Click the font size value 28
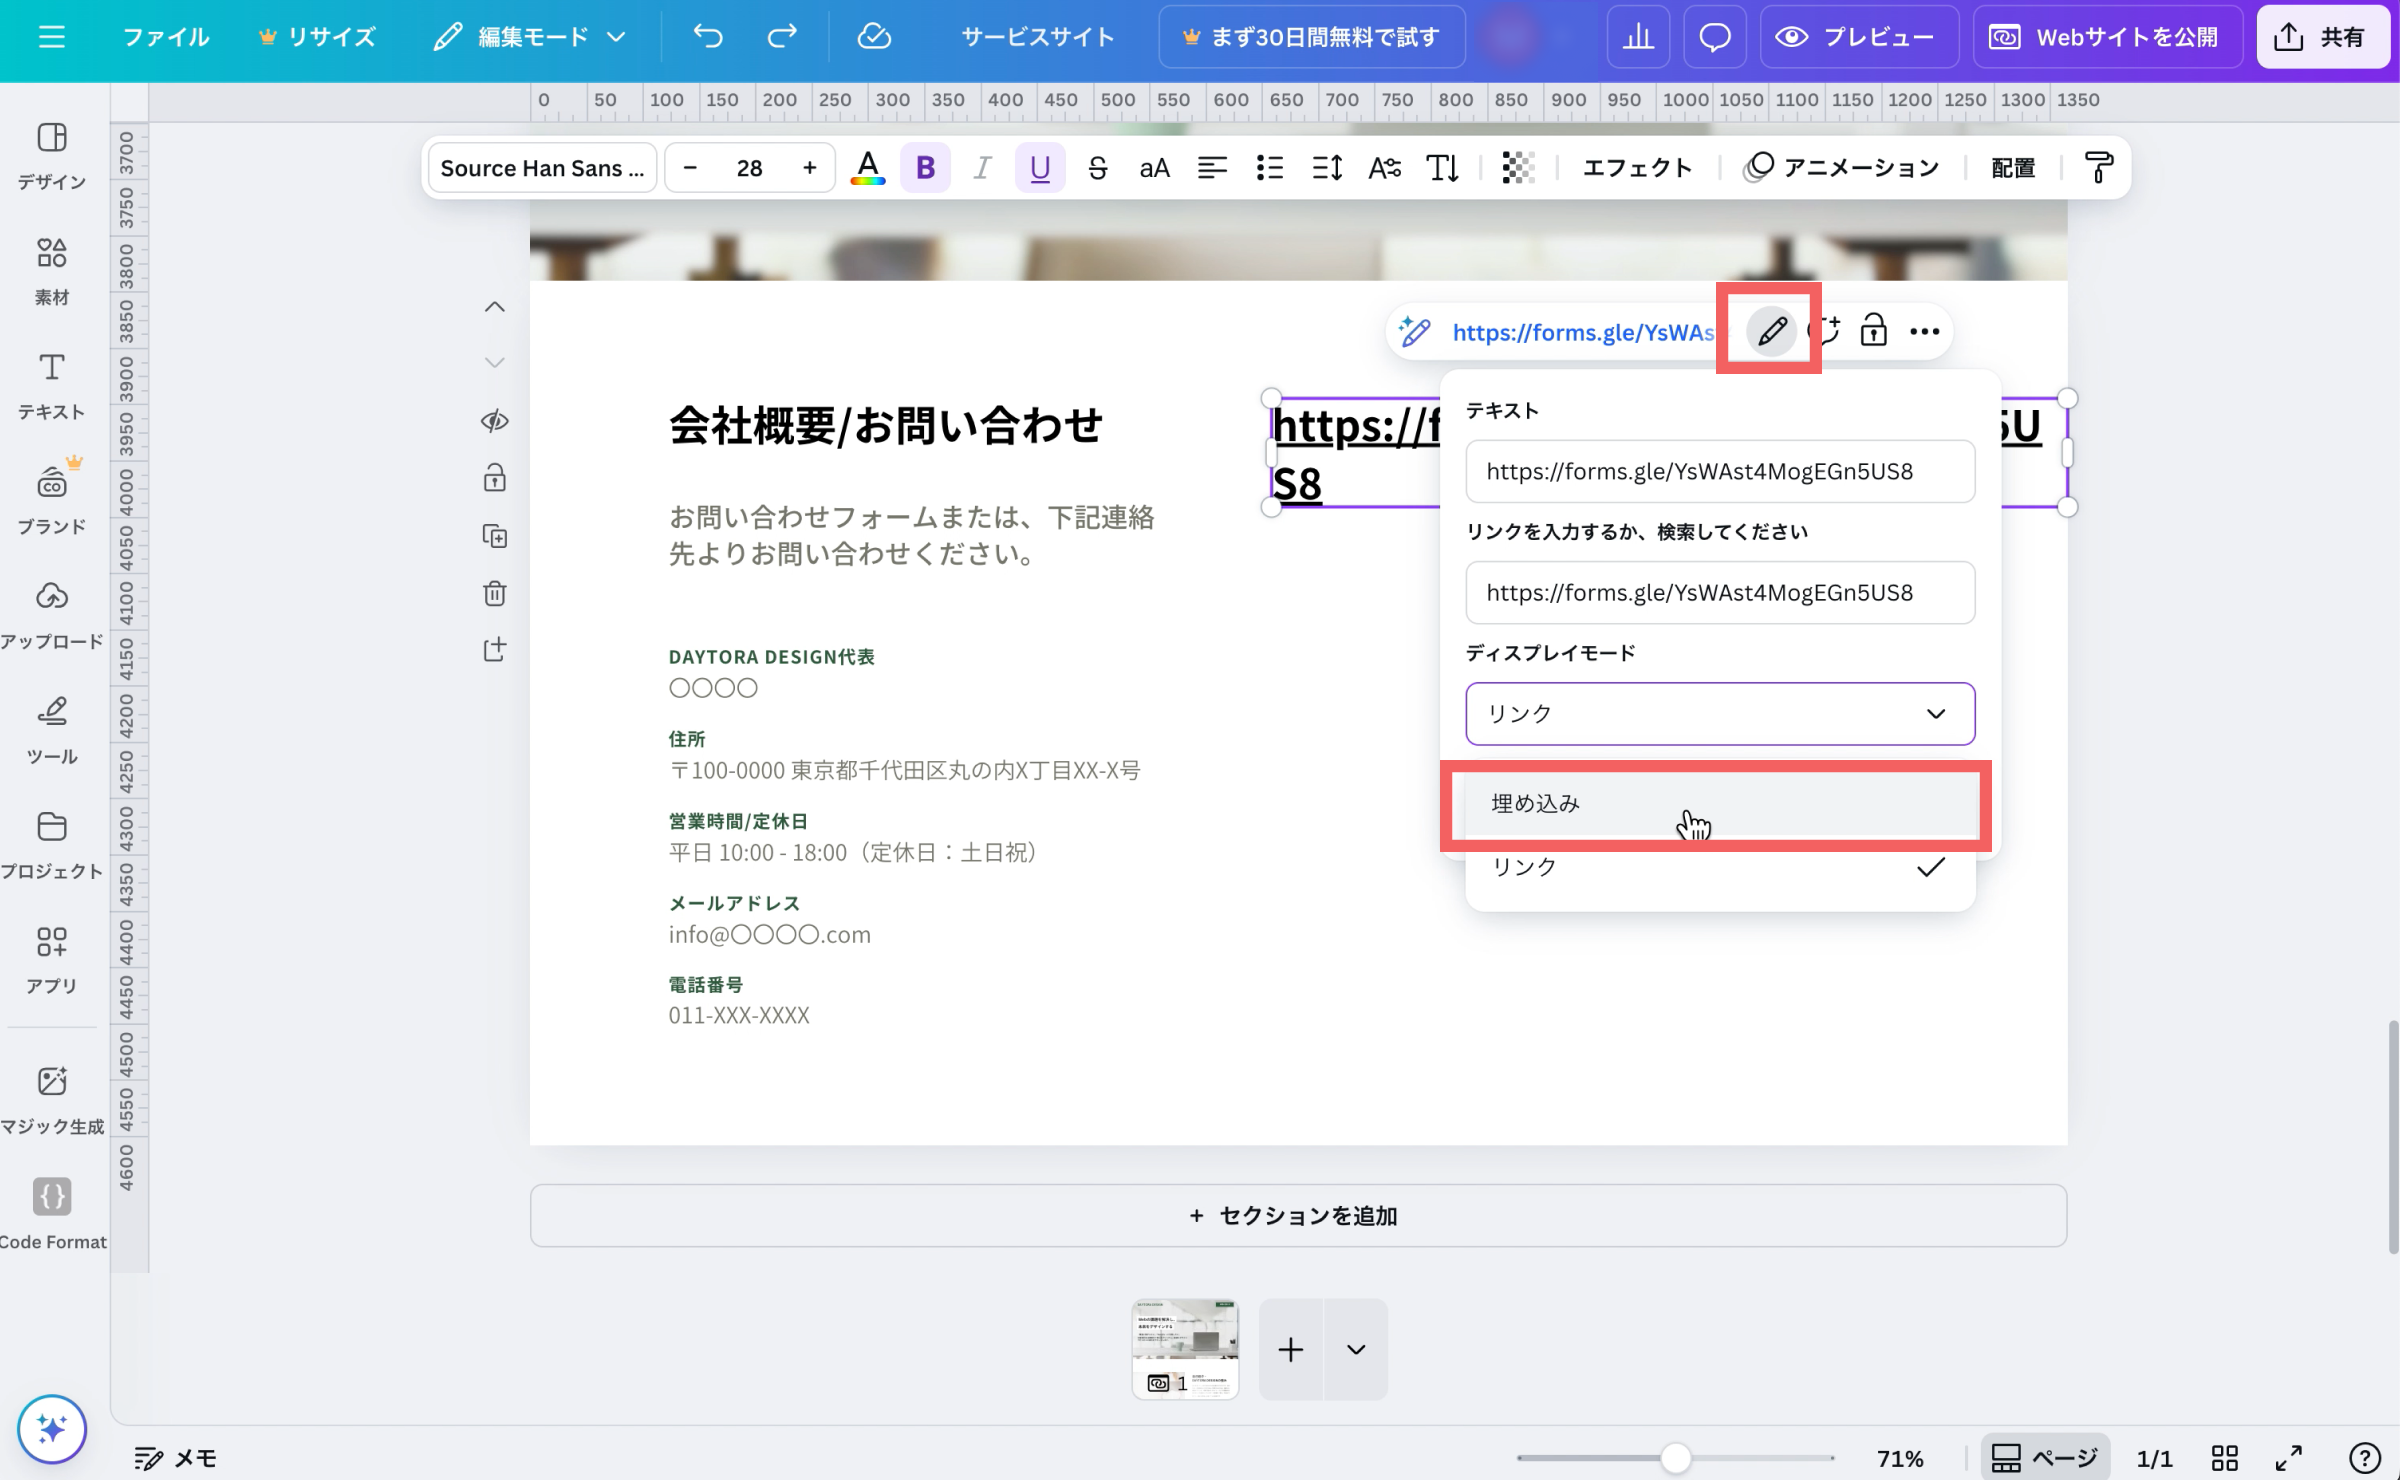This screenshot has height=1480, width=2400. click(750, 167)
